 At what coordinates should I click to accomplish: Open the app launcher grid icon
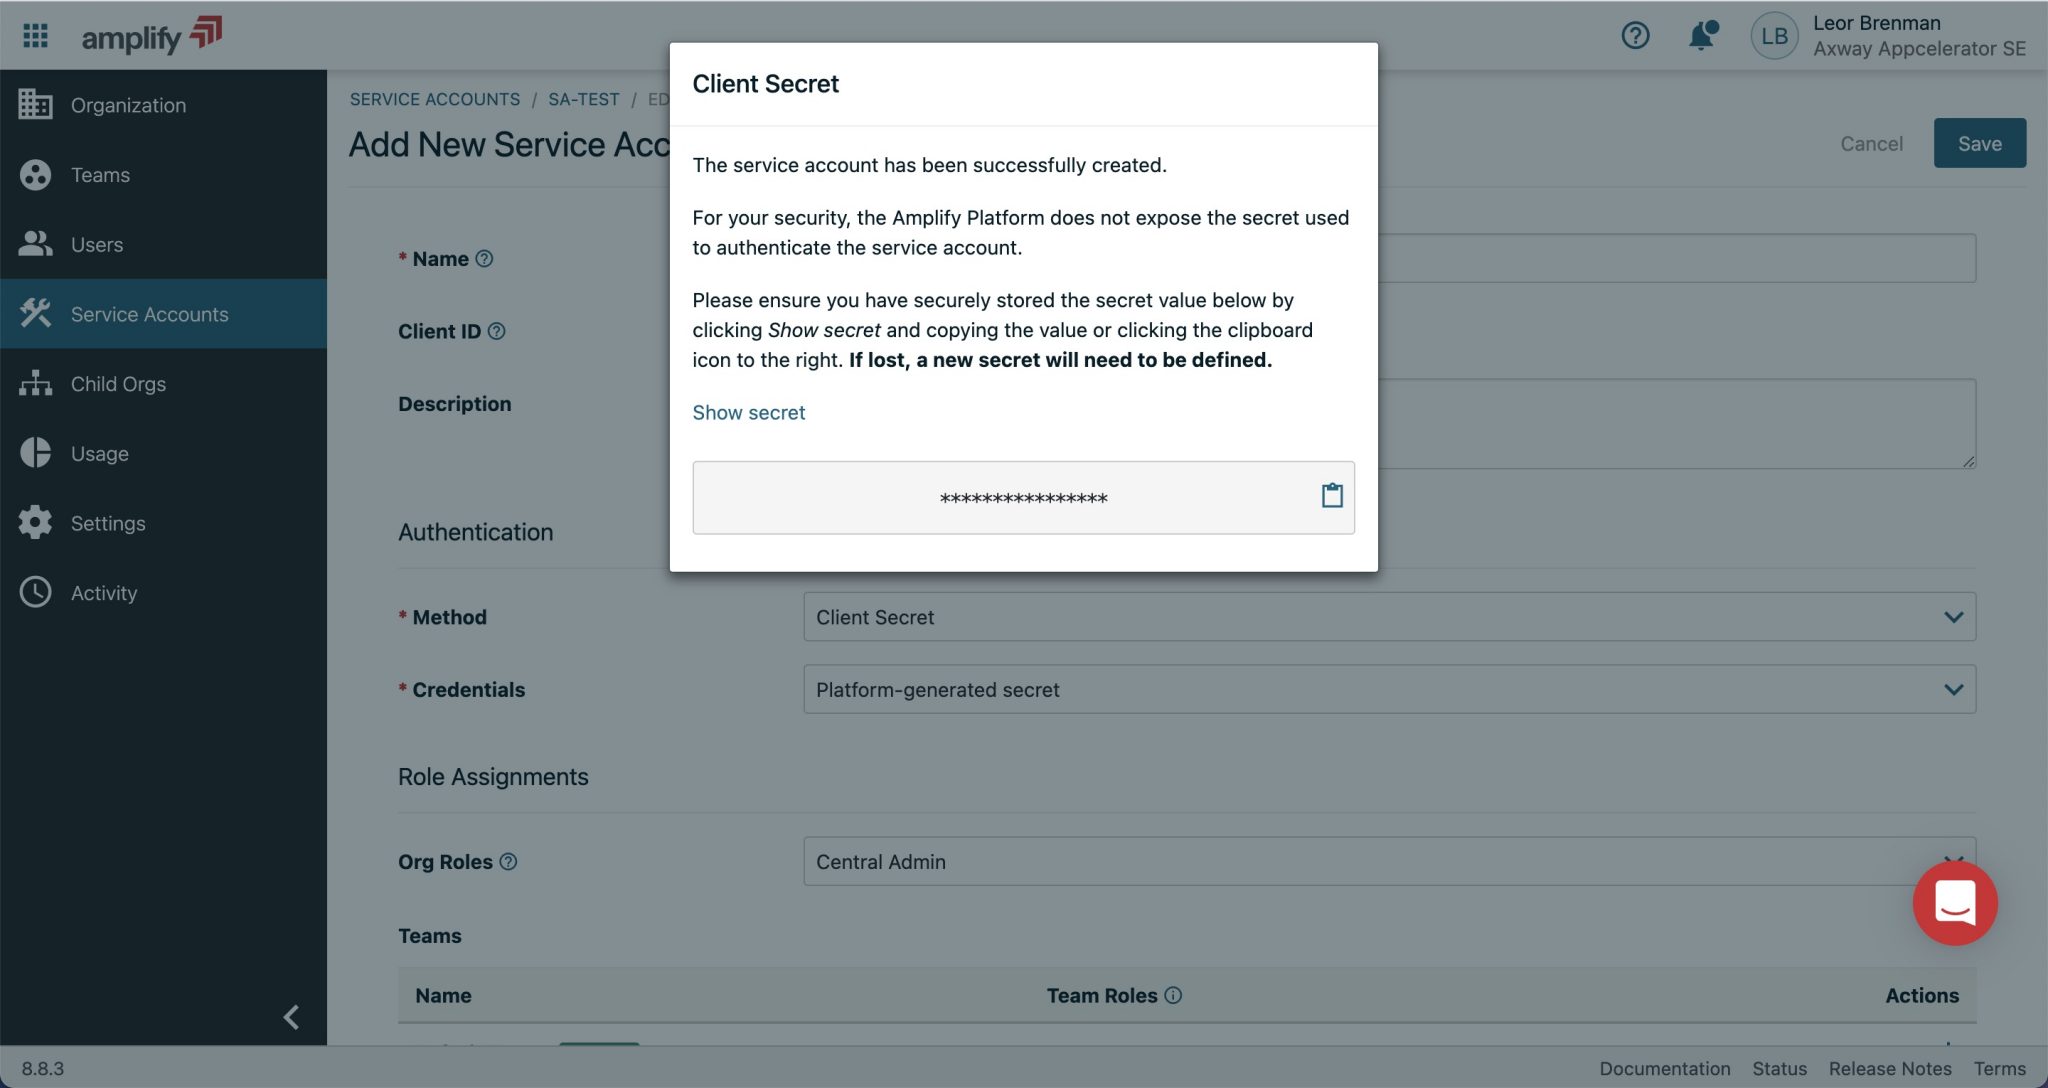(36, 34)
